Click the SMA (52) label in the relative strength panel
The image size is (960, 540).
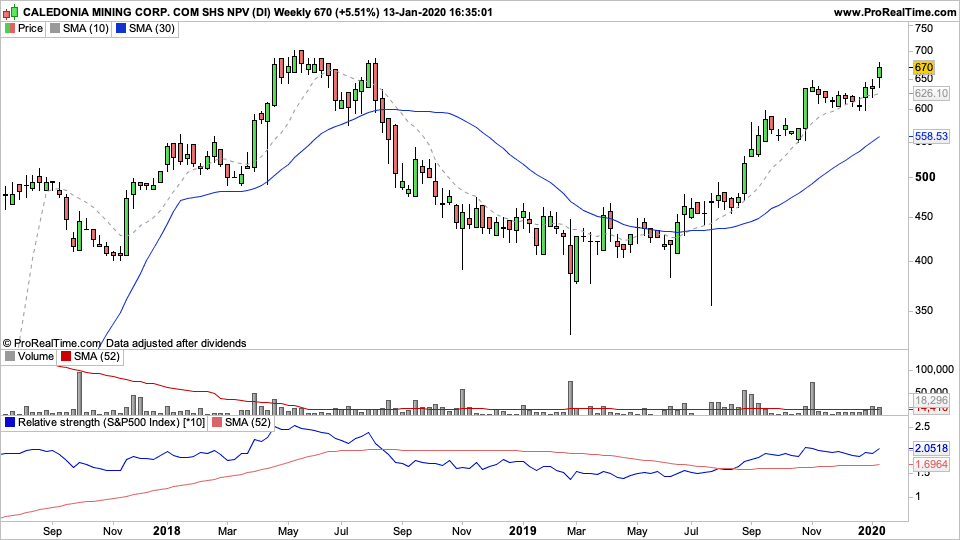[247, 422]
